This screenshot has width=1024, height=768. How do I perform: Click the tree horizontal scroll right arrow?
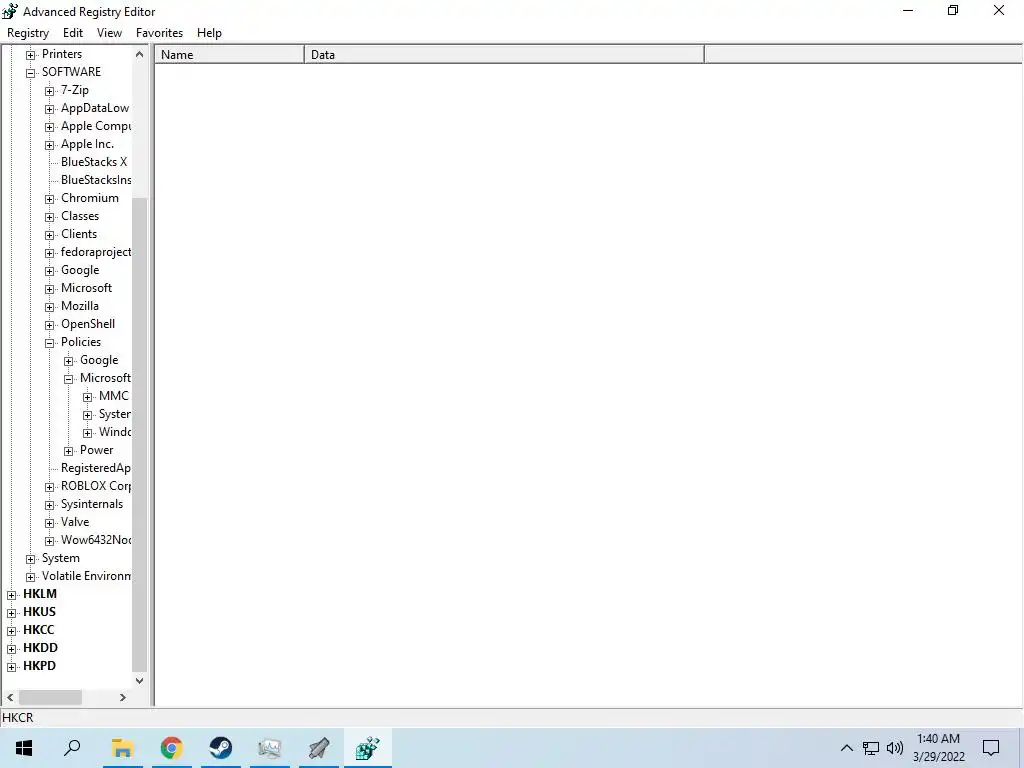123,697
